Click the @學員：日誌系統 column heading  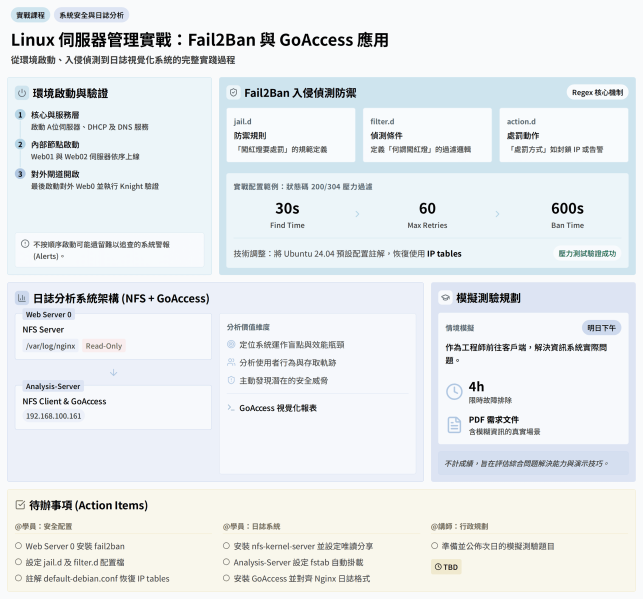(251, 526)
